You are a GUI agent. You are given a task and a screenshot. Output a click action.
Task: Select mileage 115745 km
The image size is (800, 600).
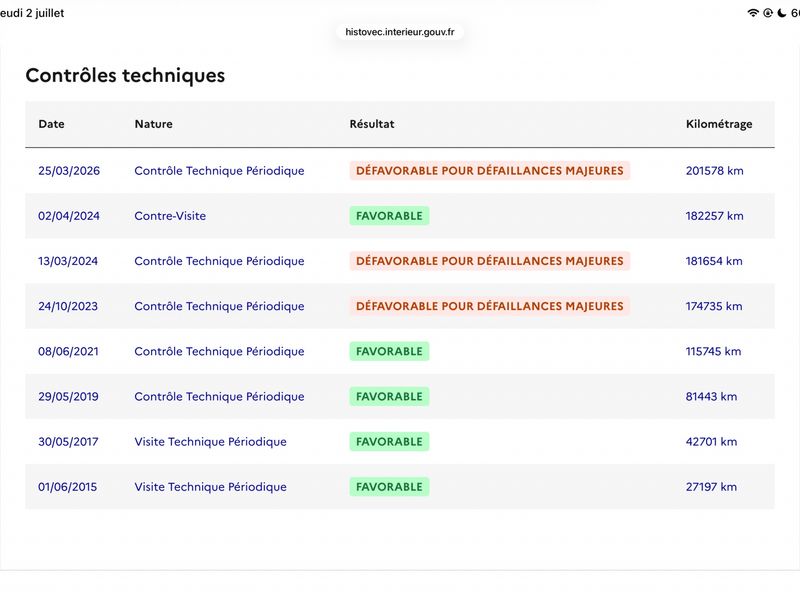pyautogui.click(x=713, y=352)
